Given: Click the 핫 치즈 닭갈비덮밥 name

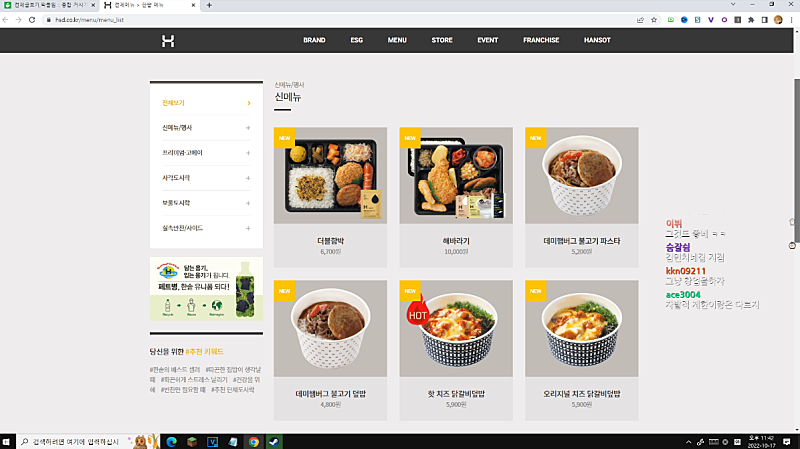Looking at the screenshot, I should click(x=456, y=394).
